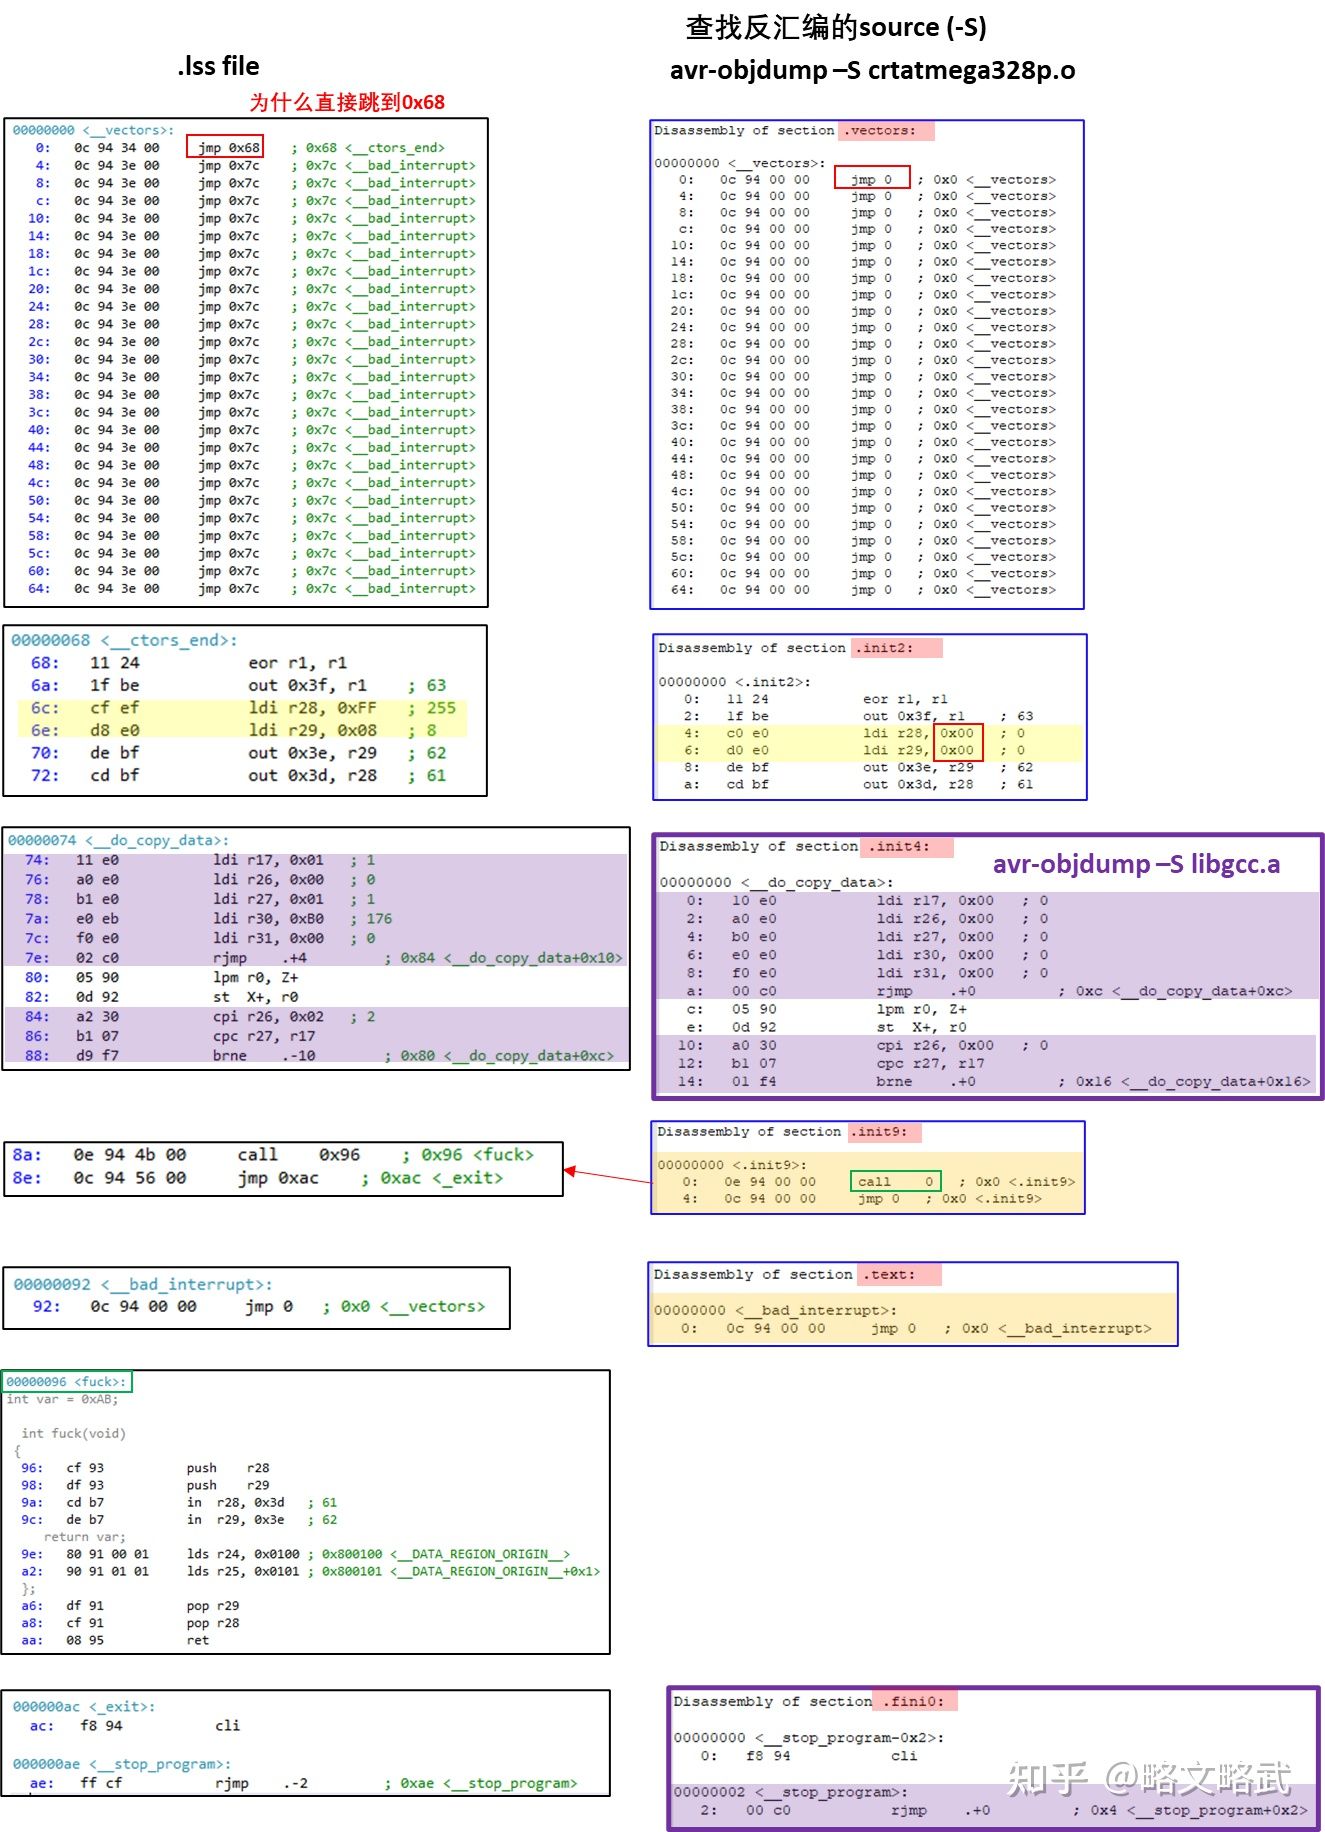The image size is (1325, 1832).
Task: Click the highlighted '.init2:' section label
Action: click(896, 648)
